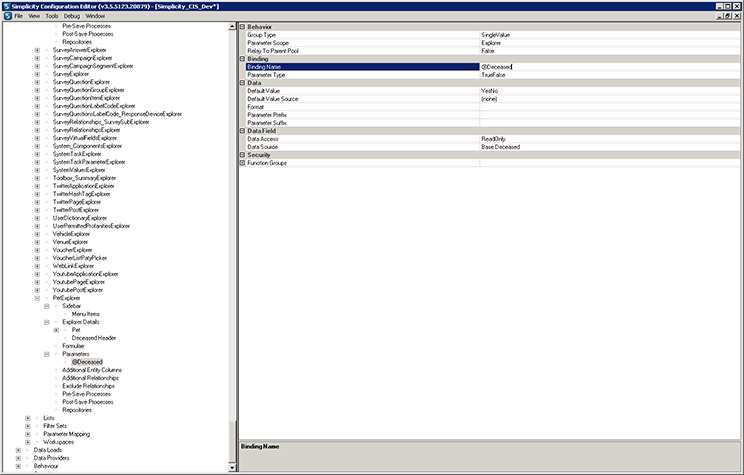
Task: Expand the SurveyAnswerExplorer node
Action: tap(37, 50)
